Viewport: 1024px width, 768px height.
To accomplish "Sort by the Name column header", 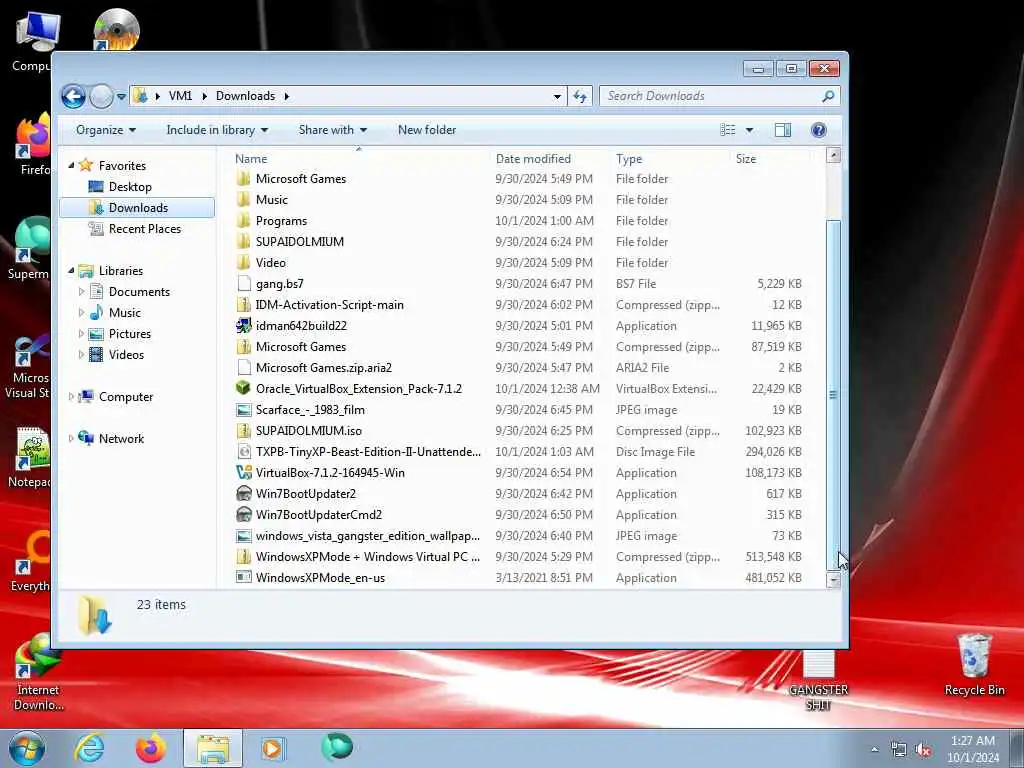I will 251,159.
